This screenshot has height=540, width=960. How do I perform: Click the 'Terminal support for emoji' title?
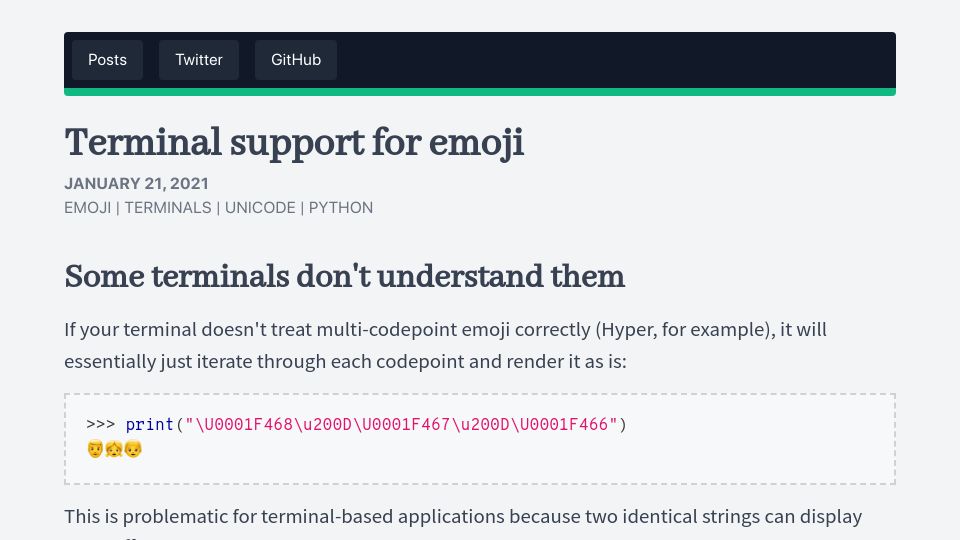click(x=294, y=143)
